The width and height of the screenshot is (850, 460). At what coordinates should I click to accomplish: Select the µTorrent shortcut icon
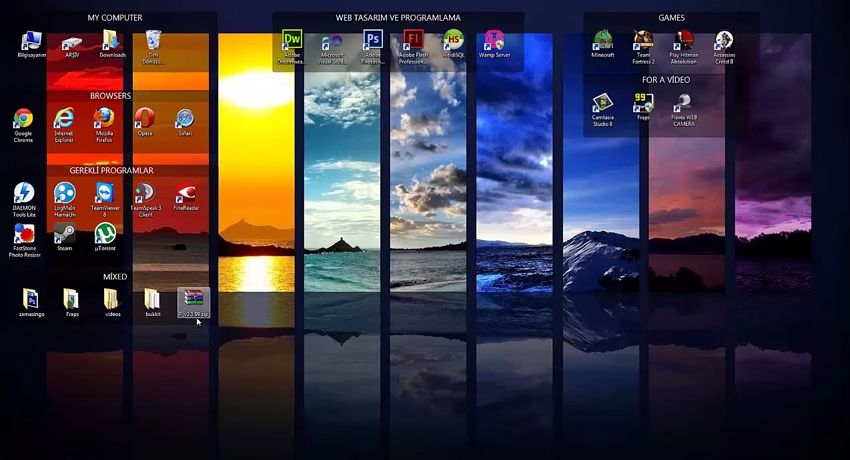point(104,234)
